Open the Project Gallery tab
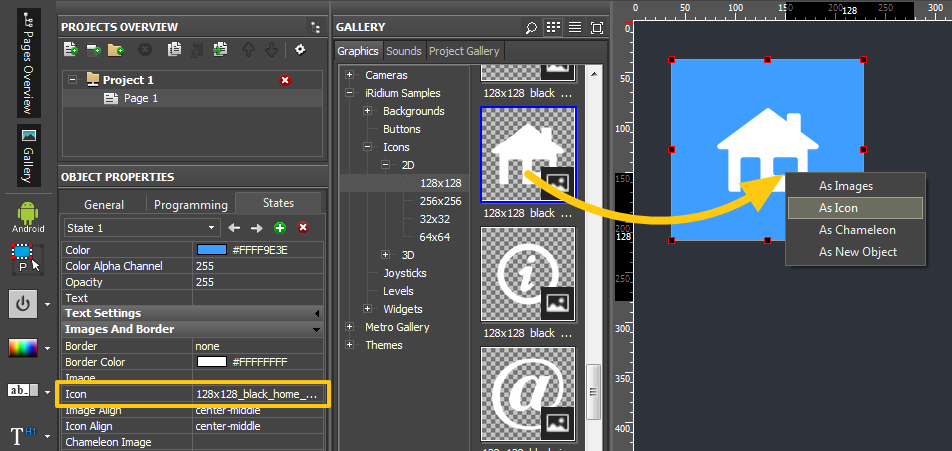The image size is (952, 451). click(464, 51)
